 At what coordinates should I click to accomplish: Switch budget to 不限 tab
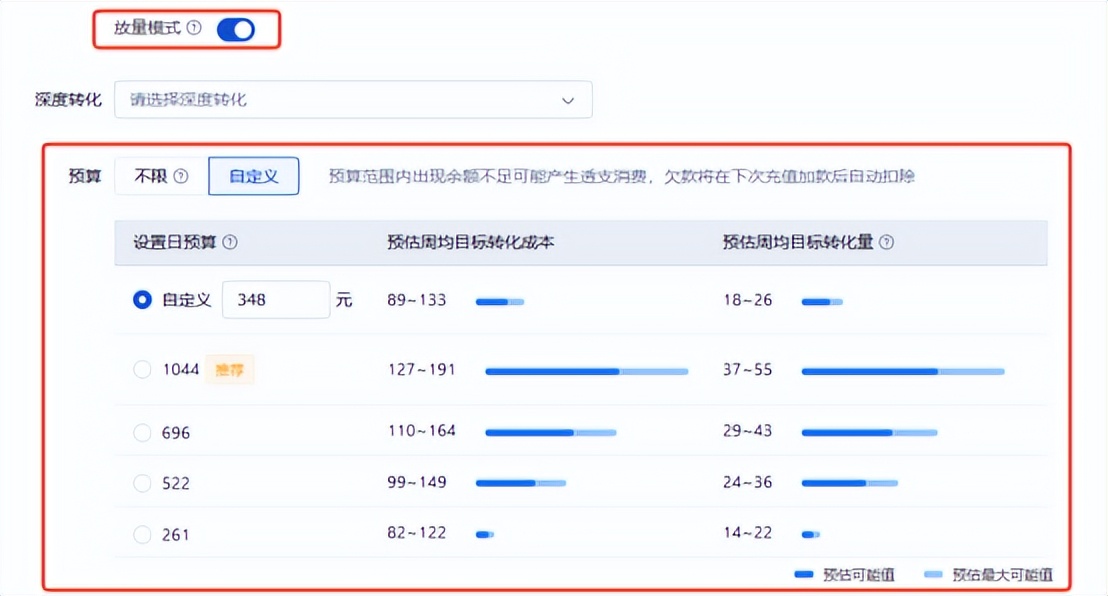(161, 176)
